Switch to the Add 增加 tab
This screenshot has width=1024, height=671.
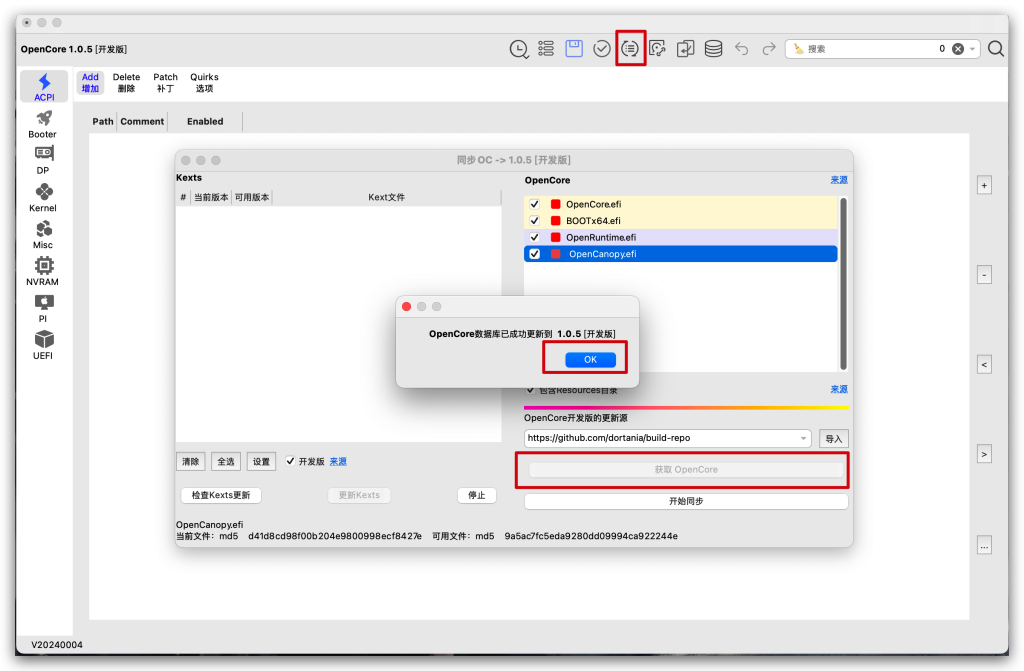(x=90, y=82)
